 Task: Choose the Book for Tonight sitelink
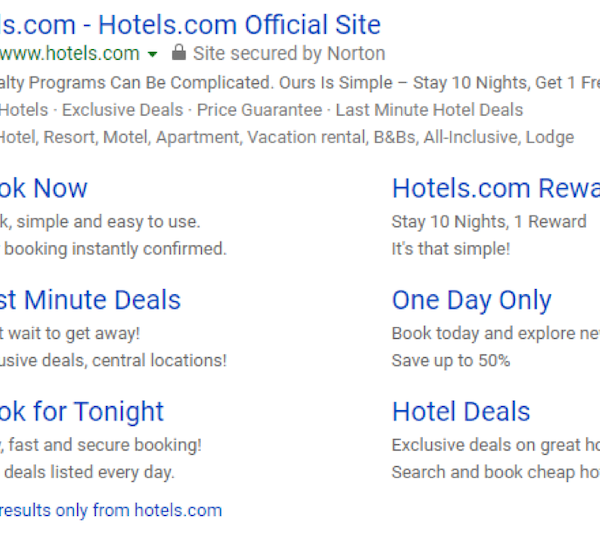82,412
